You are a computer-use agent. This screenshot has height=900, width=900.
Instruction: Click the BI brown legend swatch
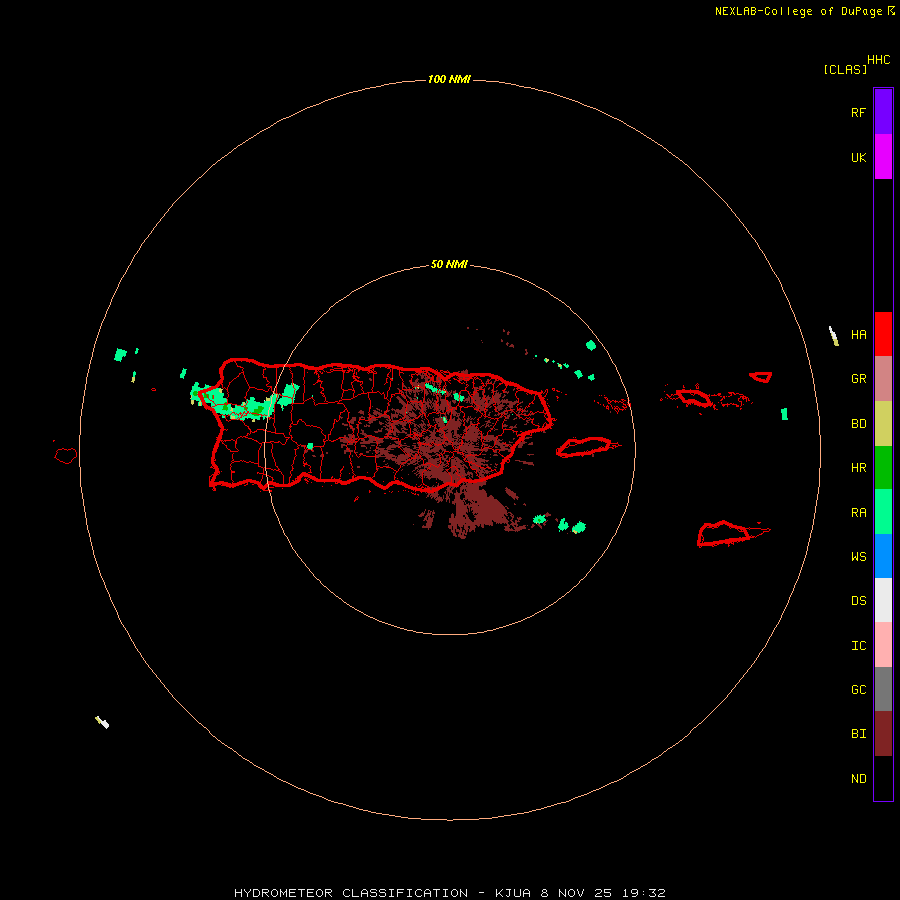[883, 734]
